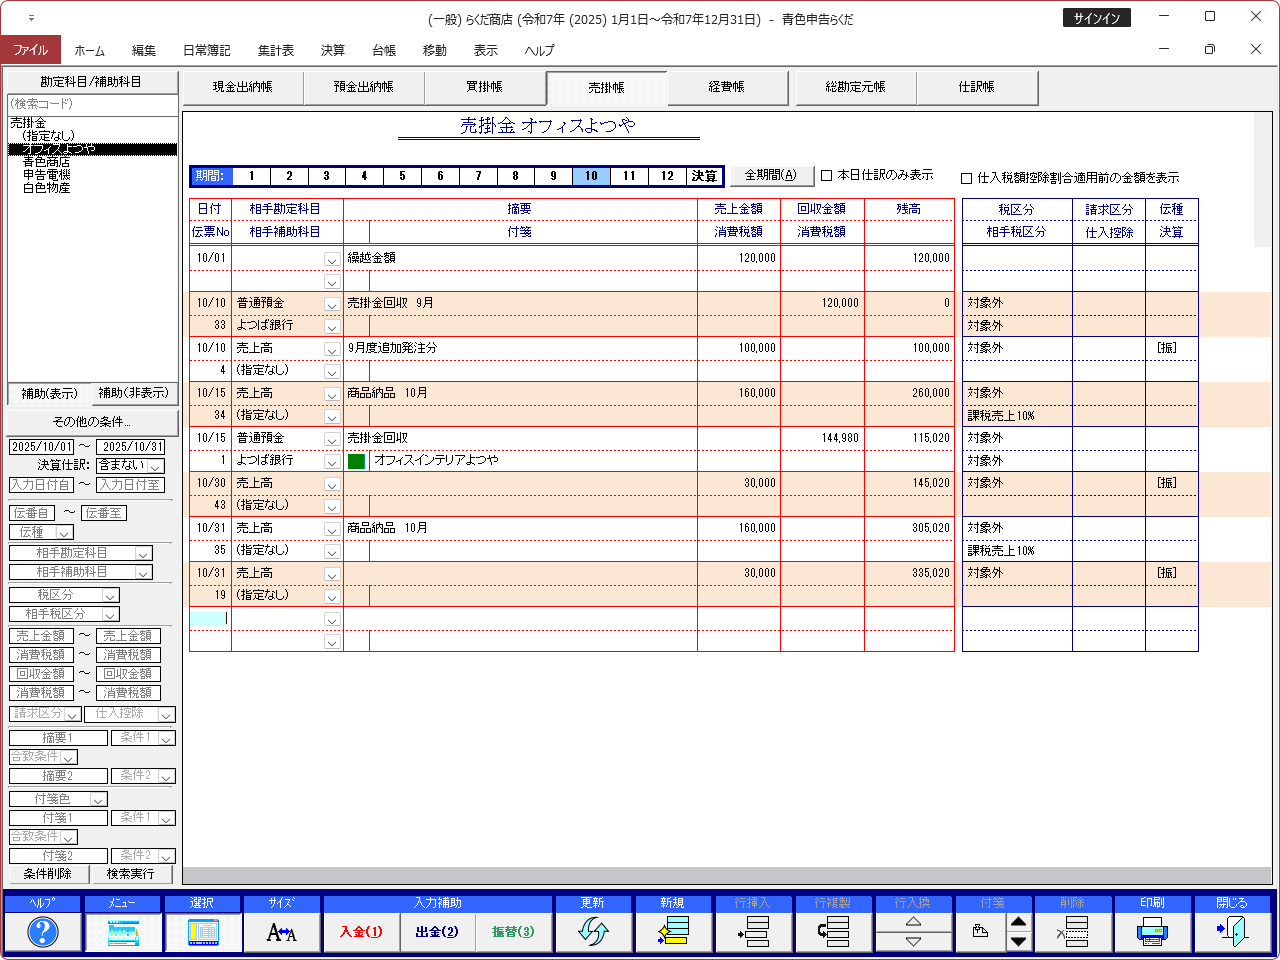This screenshot has width=1280, height=960.
Task: Click the selection (選択) list icon
Action: tap(202, 932)
